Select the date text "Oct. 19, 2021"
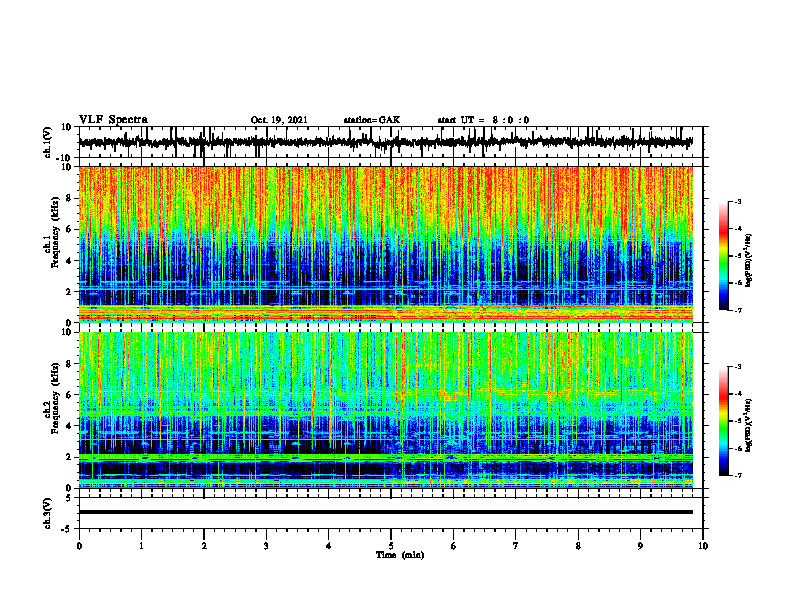 279,120
